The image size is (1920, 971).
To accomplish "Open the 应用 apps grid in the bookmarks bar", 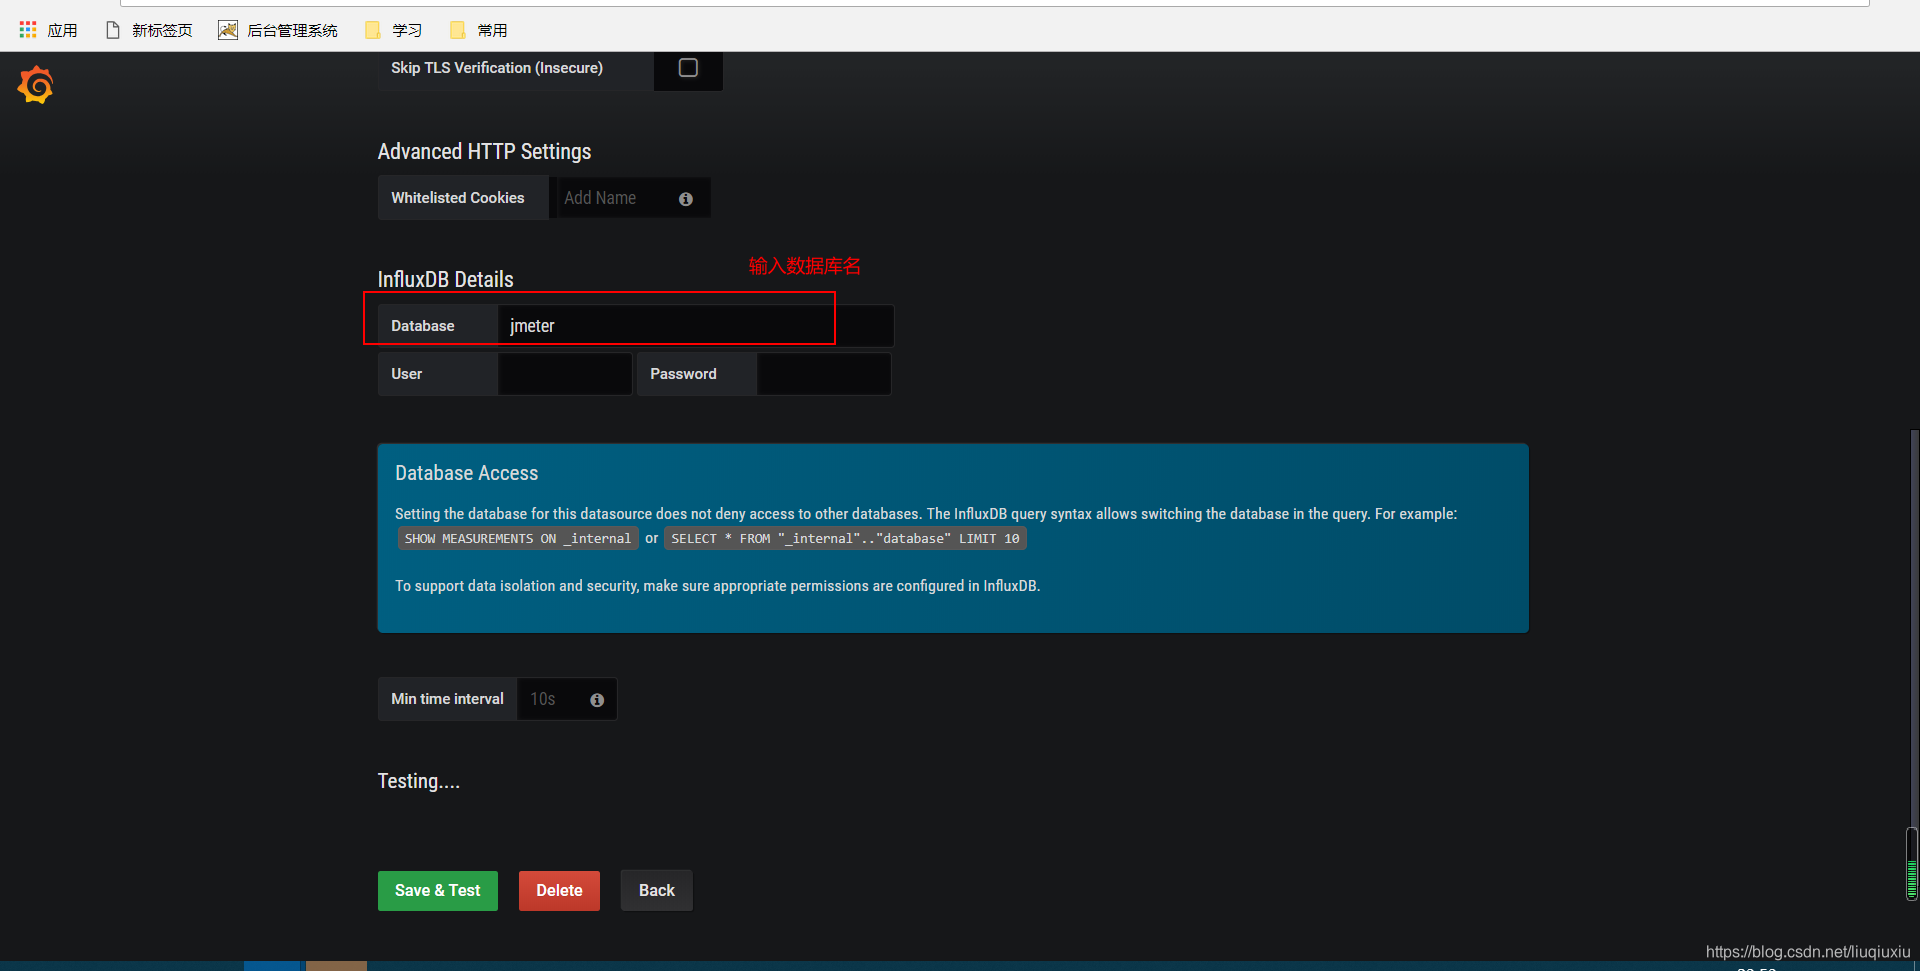I will click(x=48, y=30).
